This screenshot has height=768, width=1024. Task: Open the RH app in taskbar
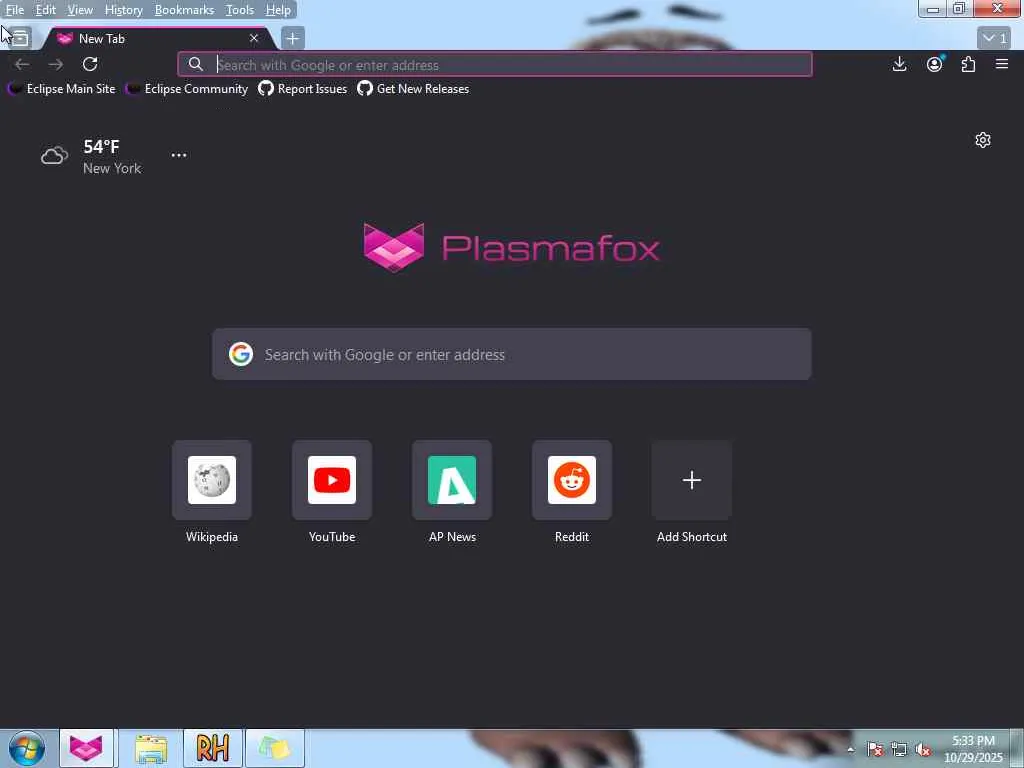[213, 748]
